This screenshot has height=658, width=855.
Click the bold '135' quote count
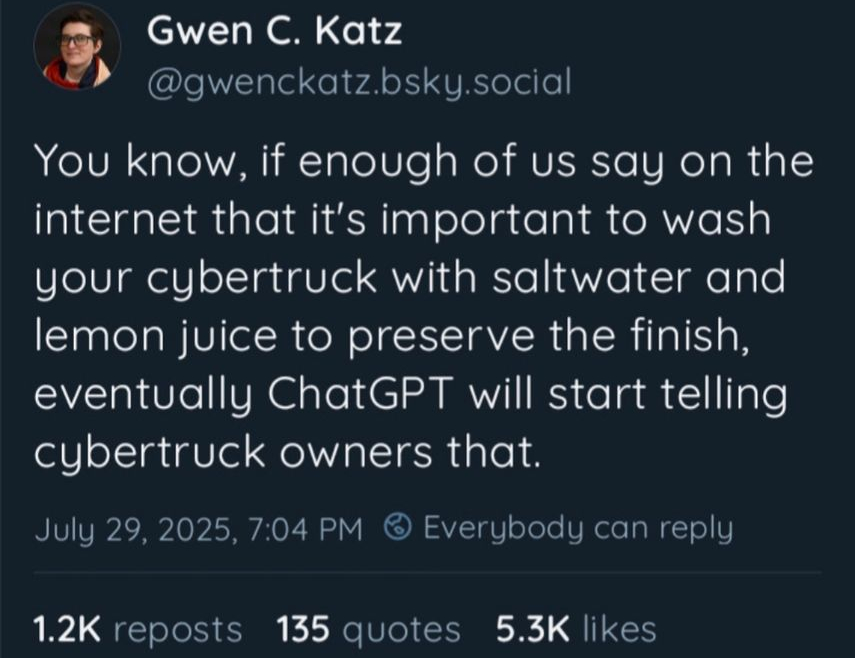(x=304, y=629)
